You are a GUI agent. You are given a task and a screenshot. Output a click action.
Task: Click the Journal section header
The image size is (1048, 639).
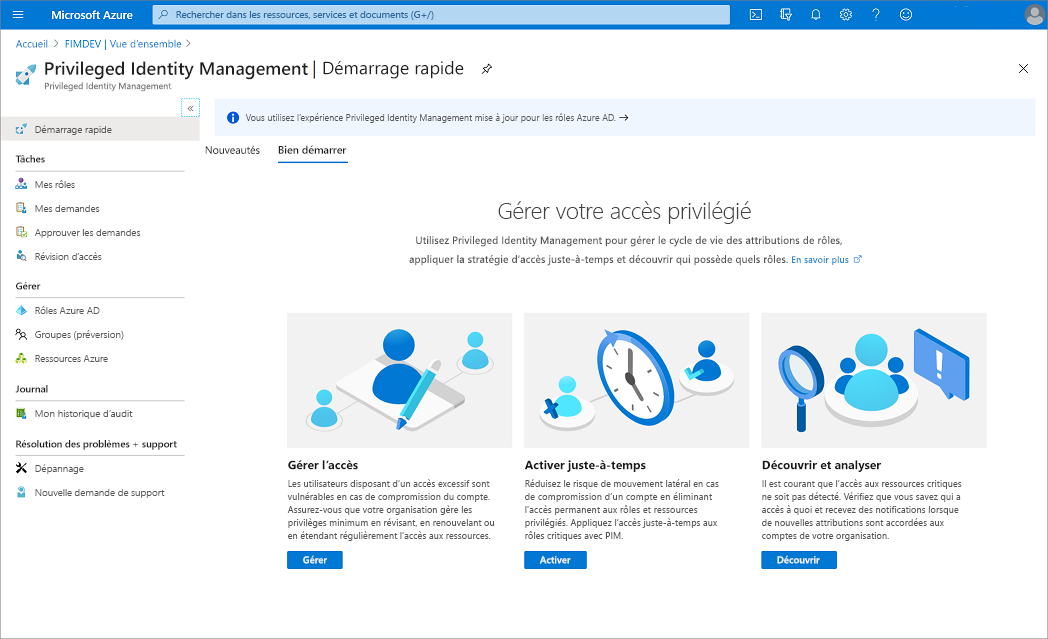[x=31, y=389]
